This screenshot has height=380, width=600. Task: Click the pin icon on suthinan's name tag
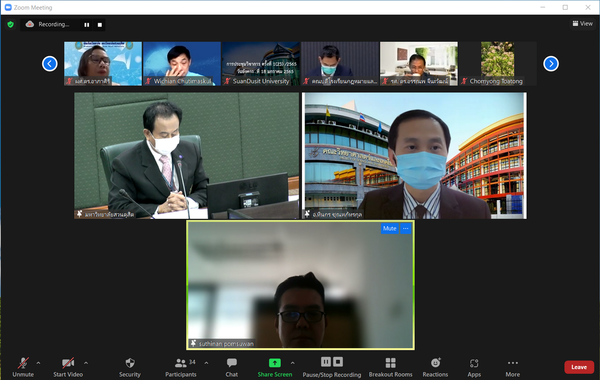click(x=193, y=343)
